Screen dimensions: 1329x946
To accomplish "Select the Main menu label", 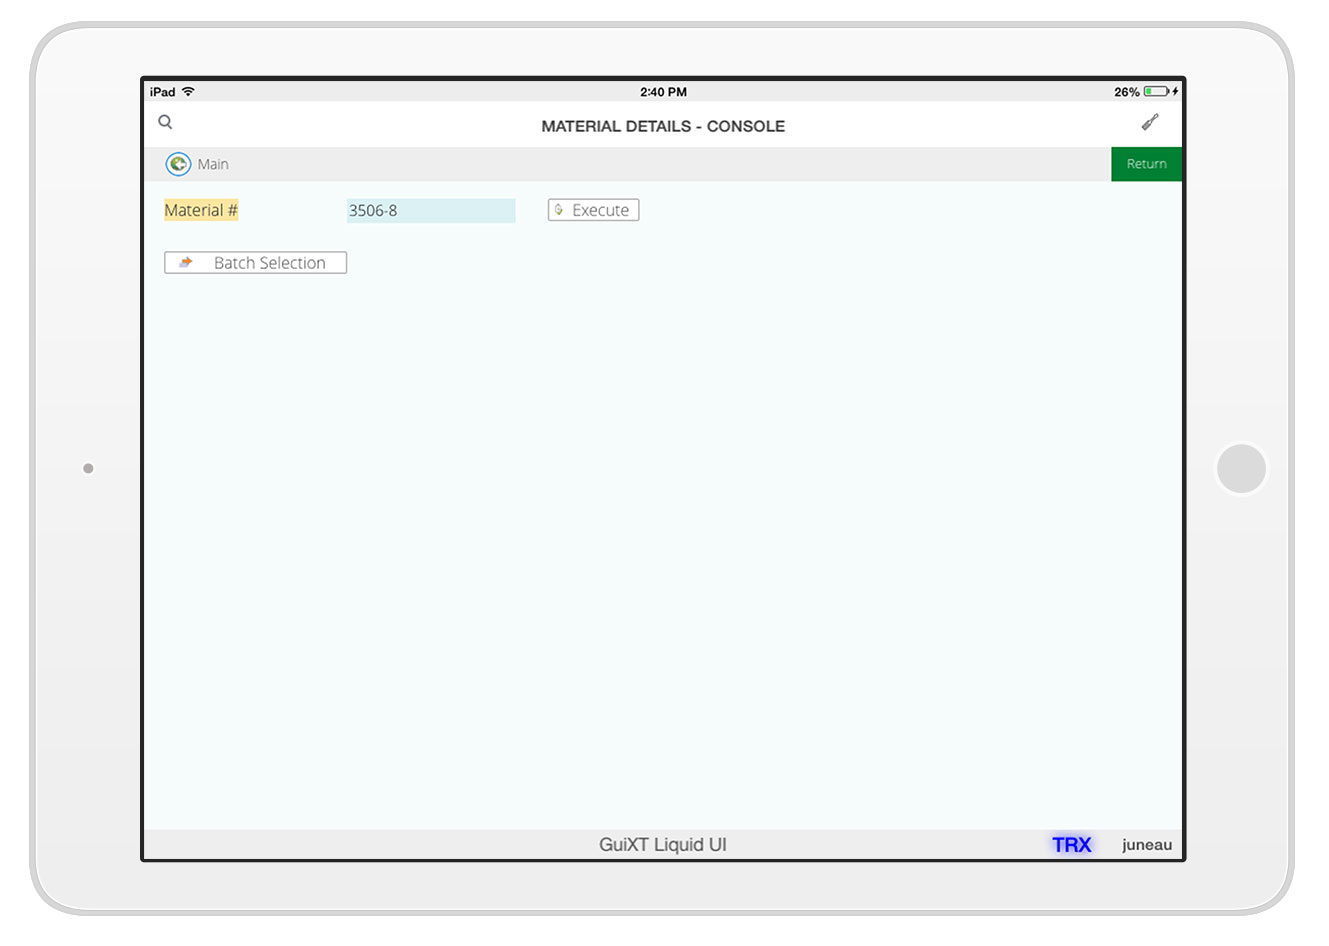I will pos(213,164).
